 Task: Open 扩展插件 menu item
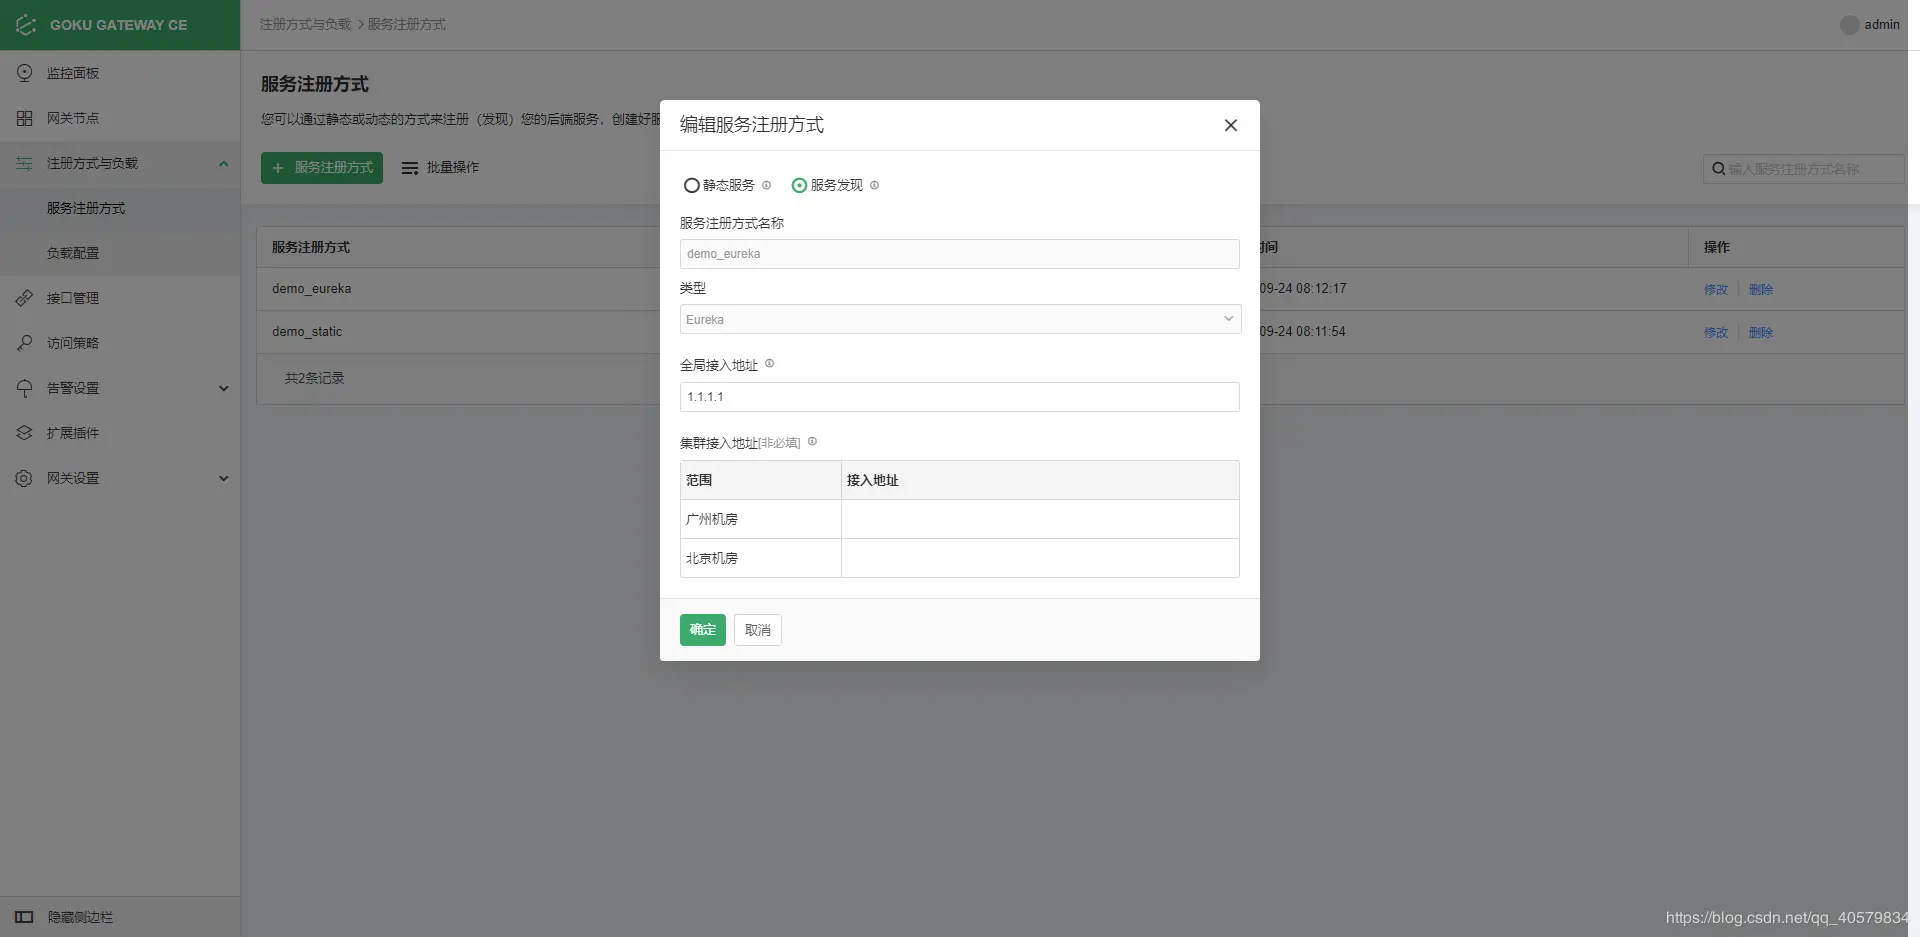(x=120, y=433)
